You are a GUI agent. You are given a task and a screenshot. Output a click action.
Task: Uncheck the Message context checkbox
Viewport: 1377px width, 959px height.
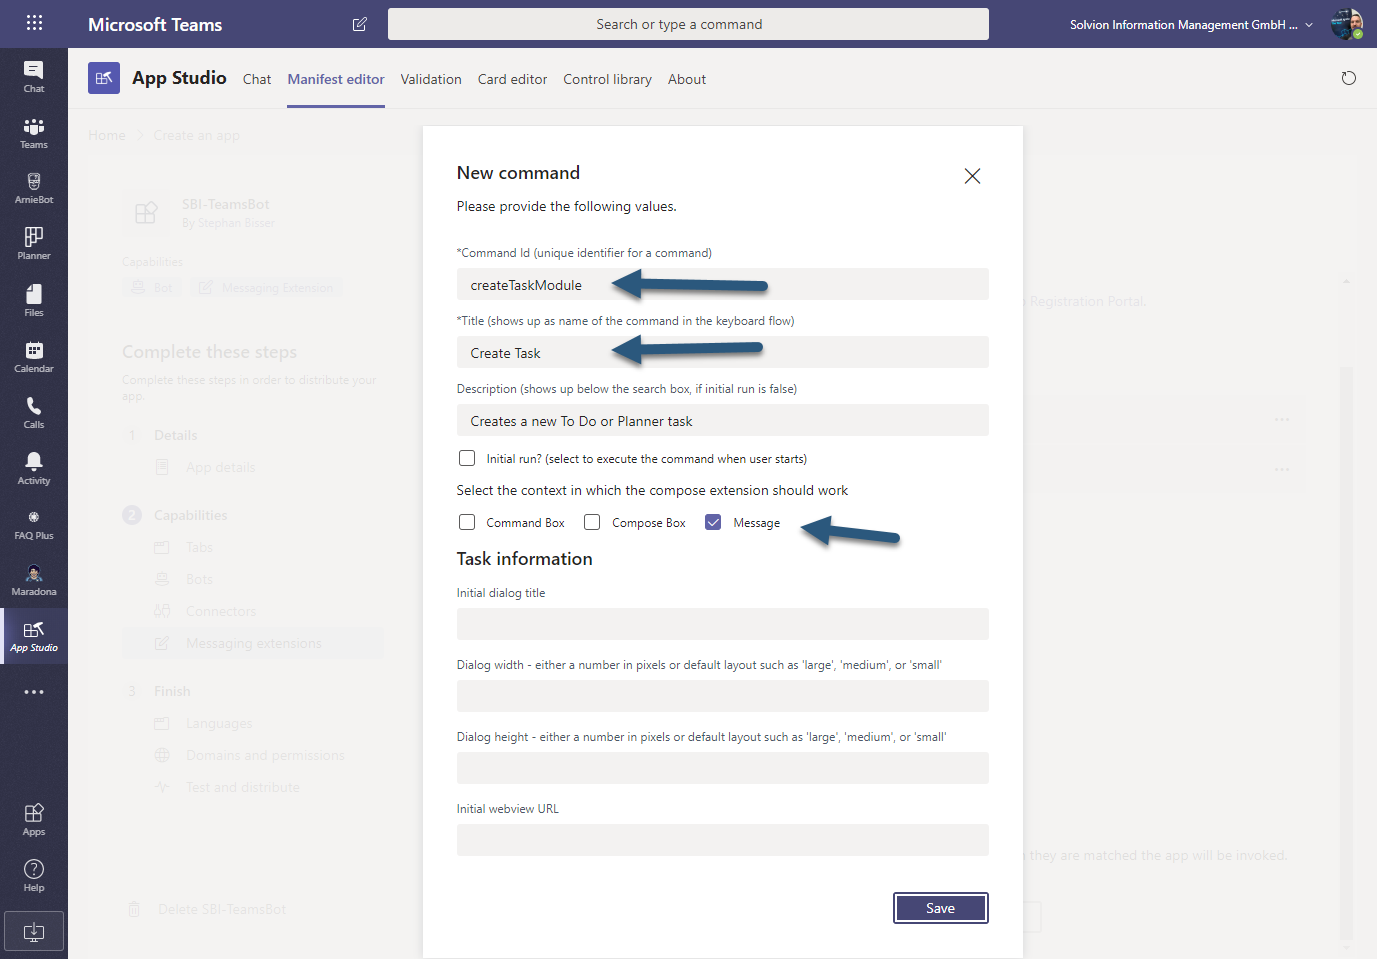713,522
